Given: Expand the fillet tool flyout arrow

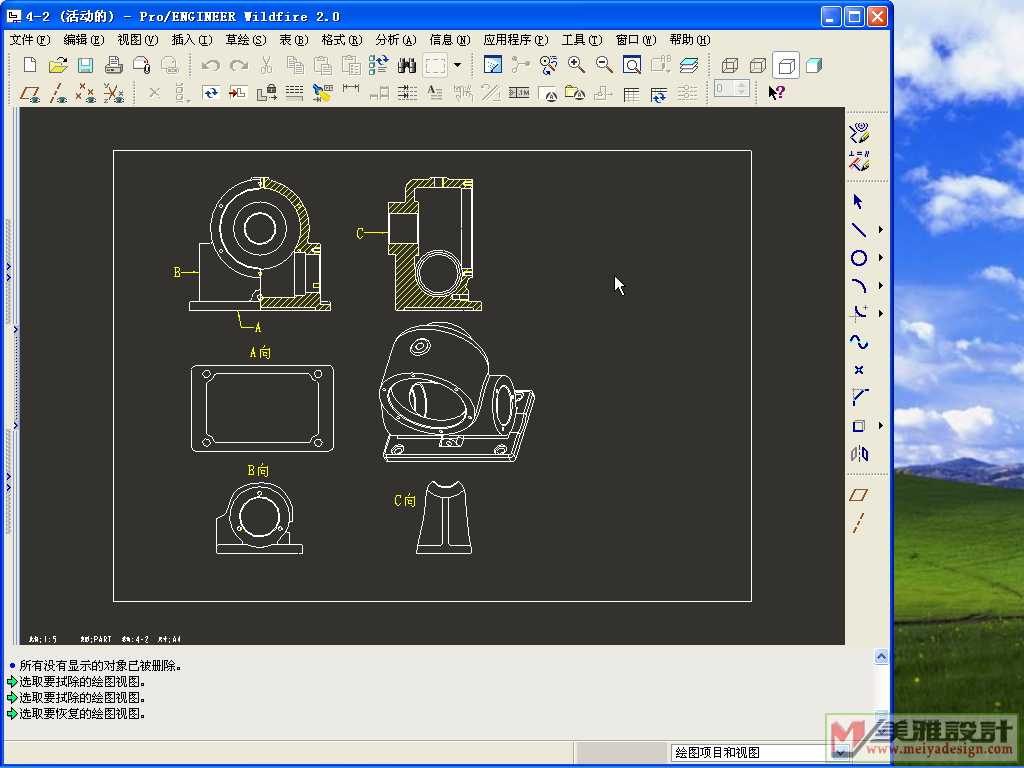Looking at the screenshot, I should tap(880, 313).
